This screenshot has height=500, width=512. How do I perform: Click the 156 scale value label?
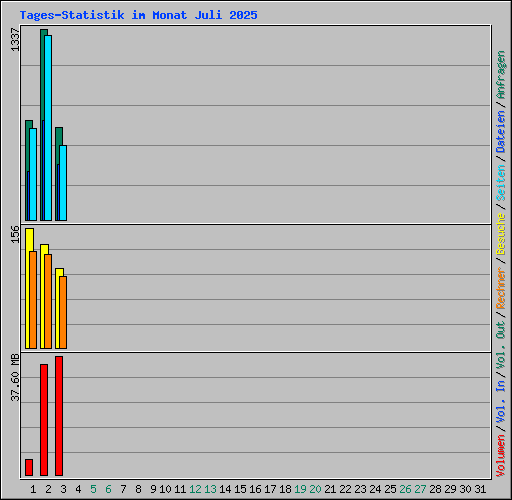coord(15,234)
